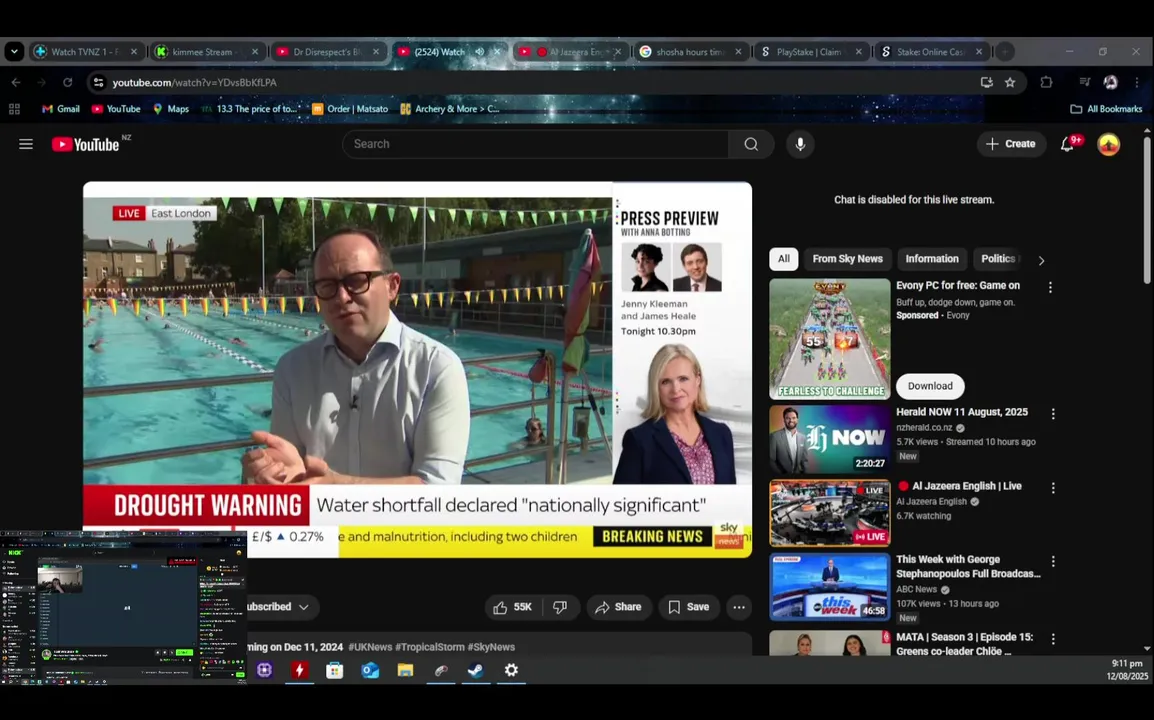The image size is (1154, 720).
Task: Open the All Bookmarks folder
Action: pyautogui.click(x=1106, y=109)
